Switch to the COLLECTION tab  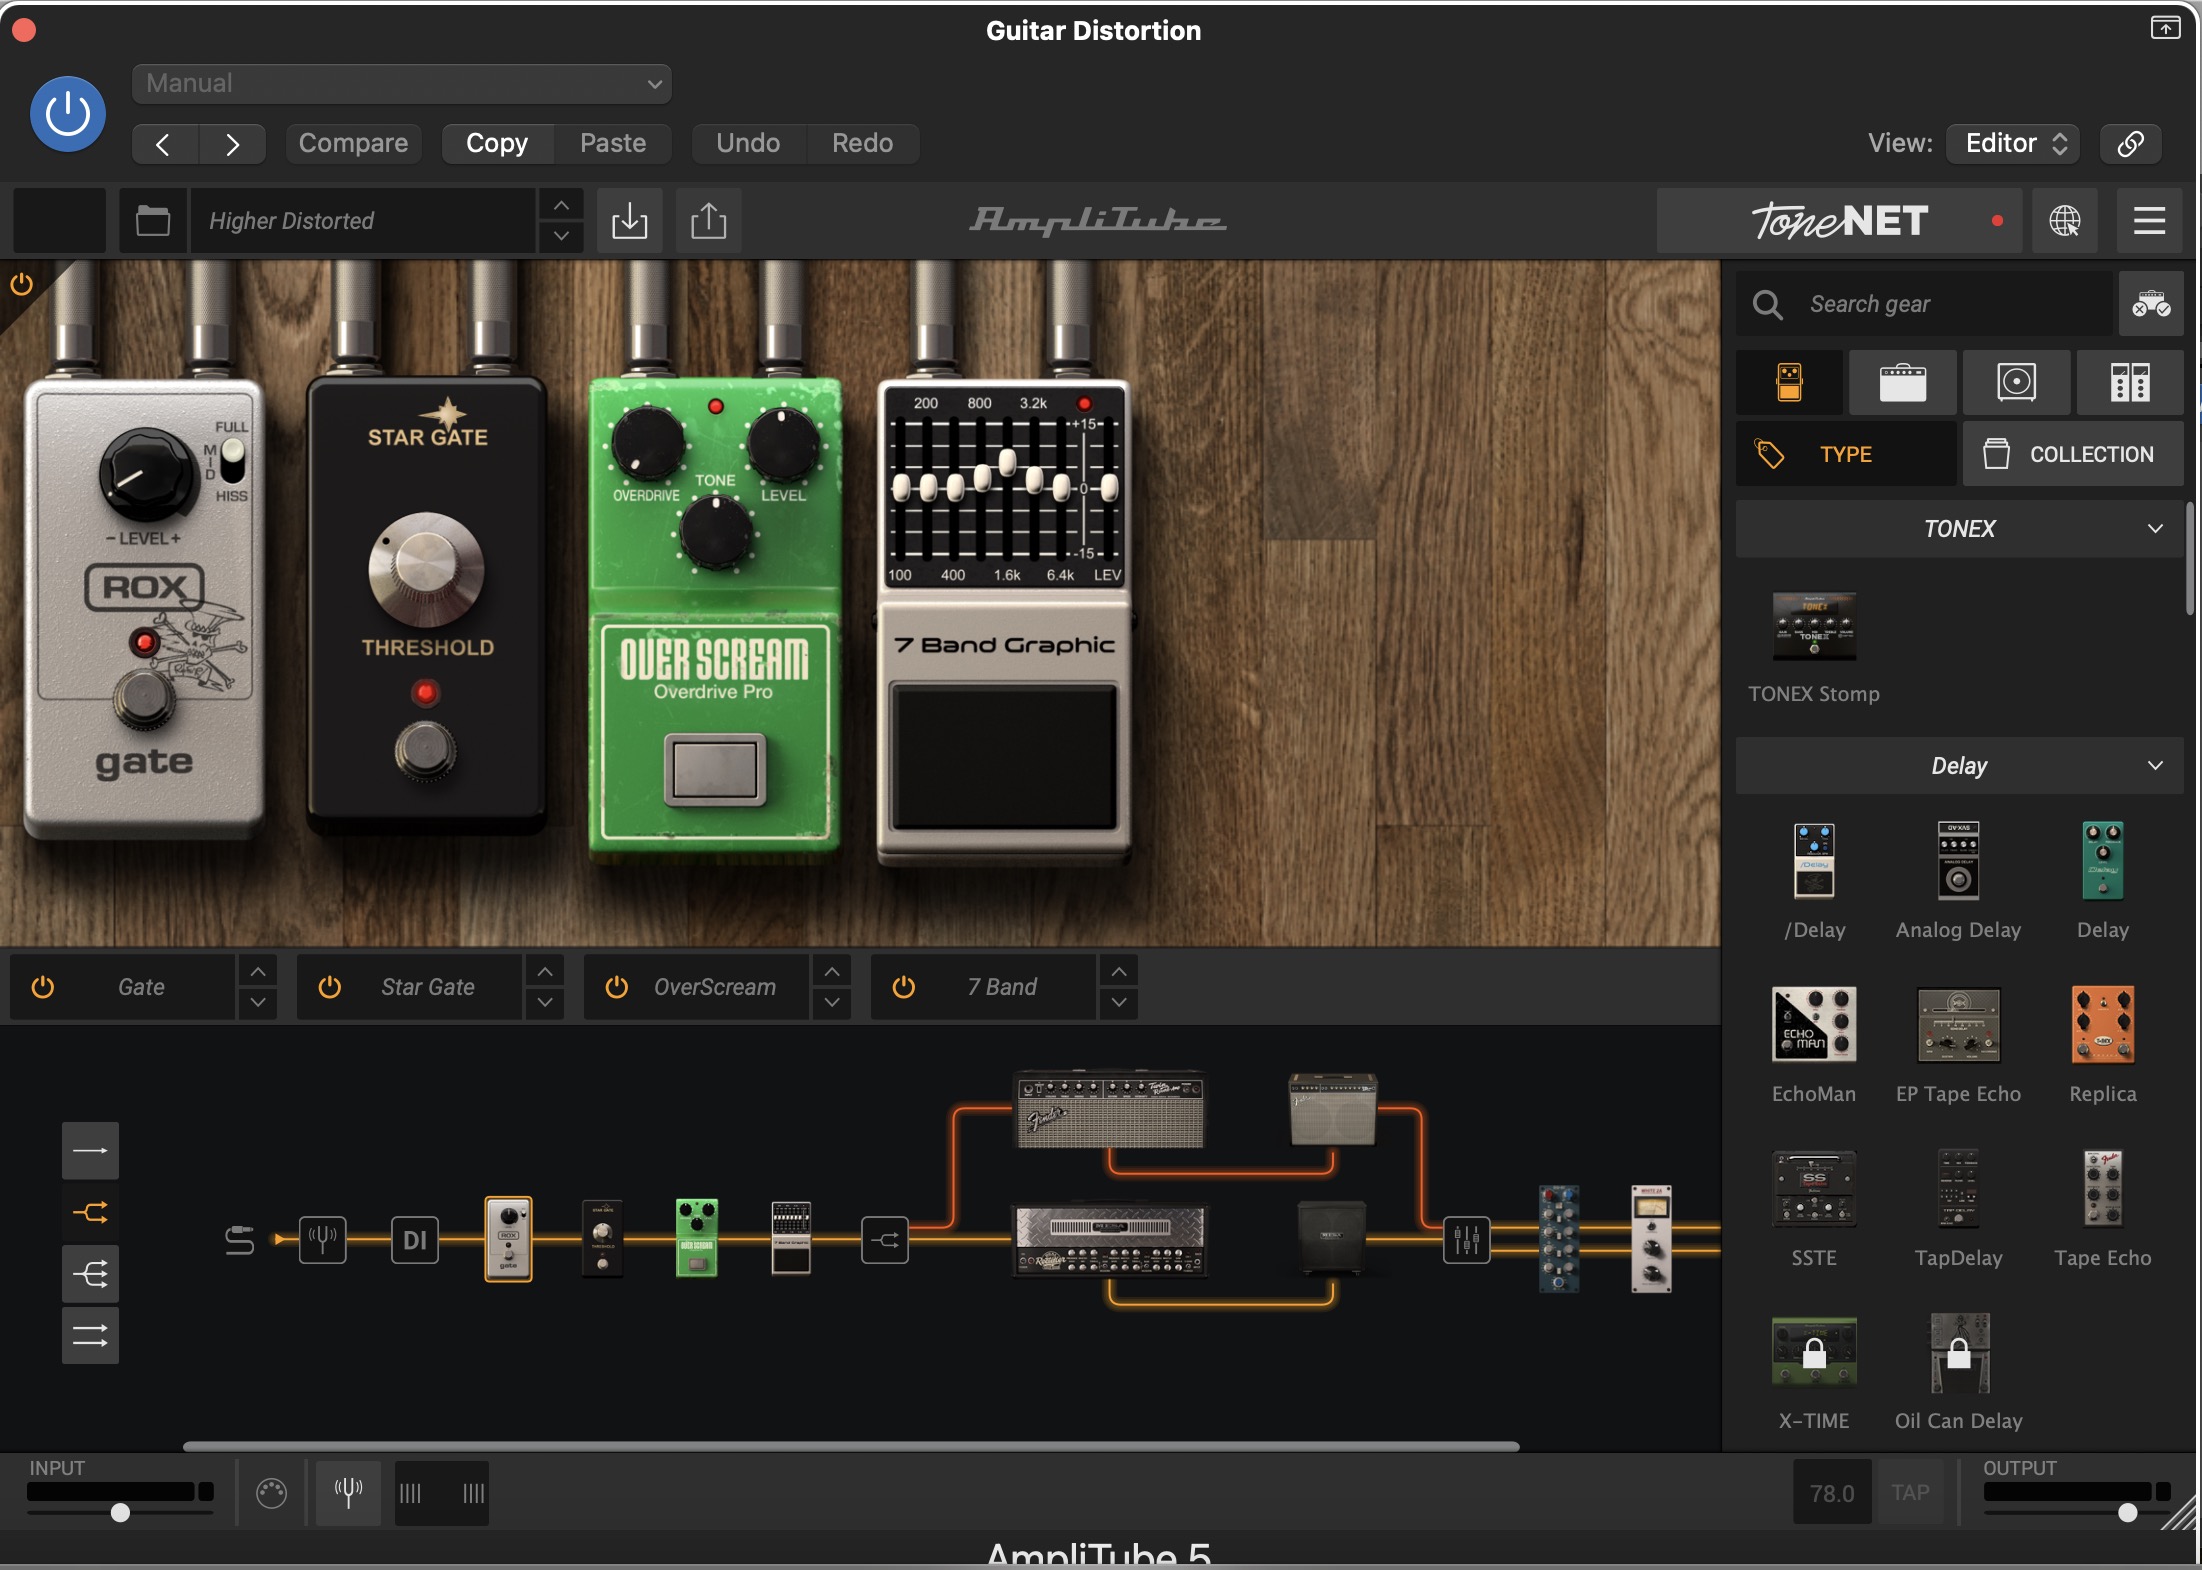tap(2073, 454)
